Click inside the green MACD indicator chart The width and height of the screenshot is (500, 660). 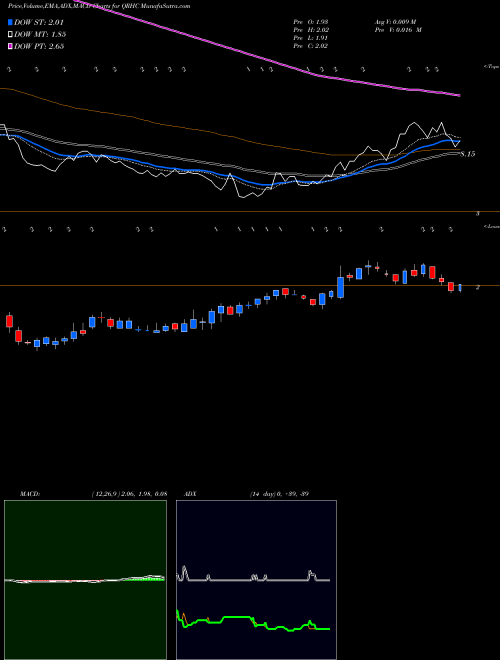tap(85, 580)
